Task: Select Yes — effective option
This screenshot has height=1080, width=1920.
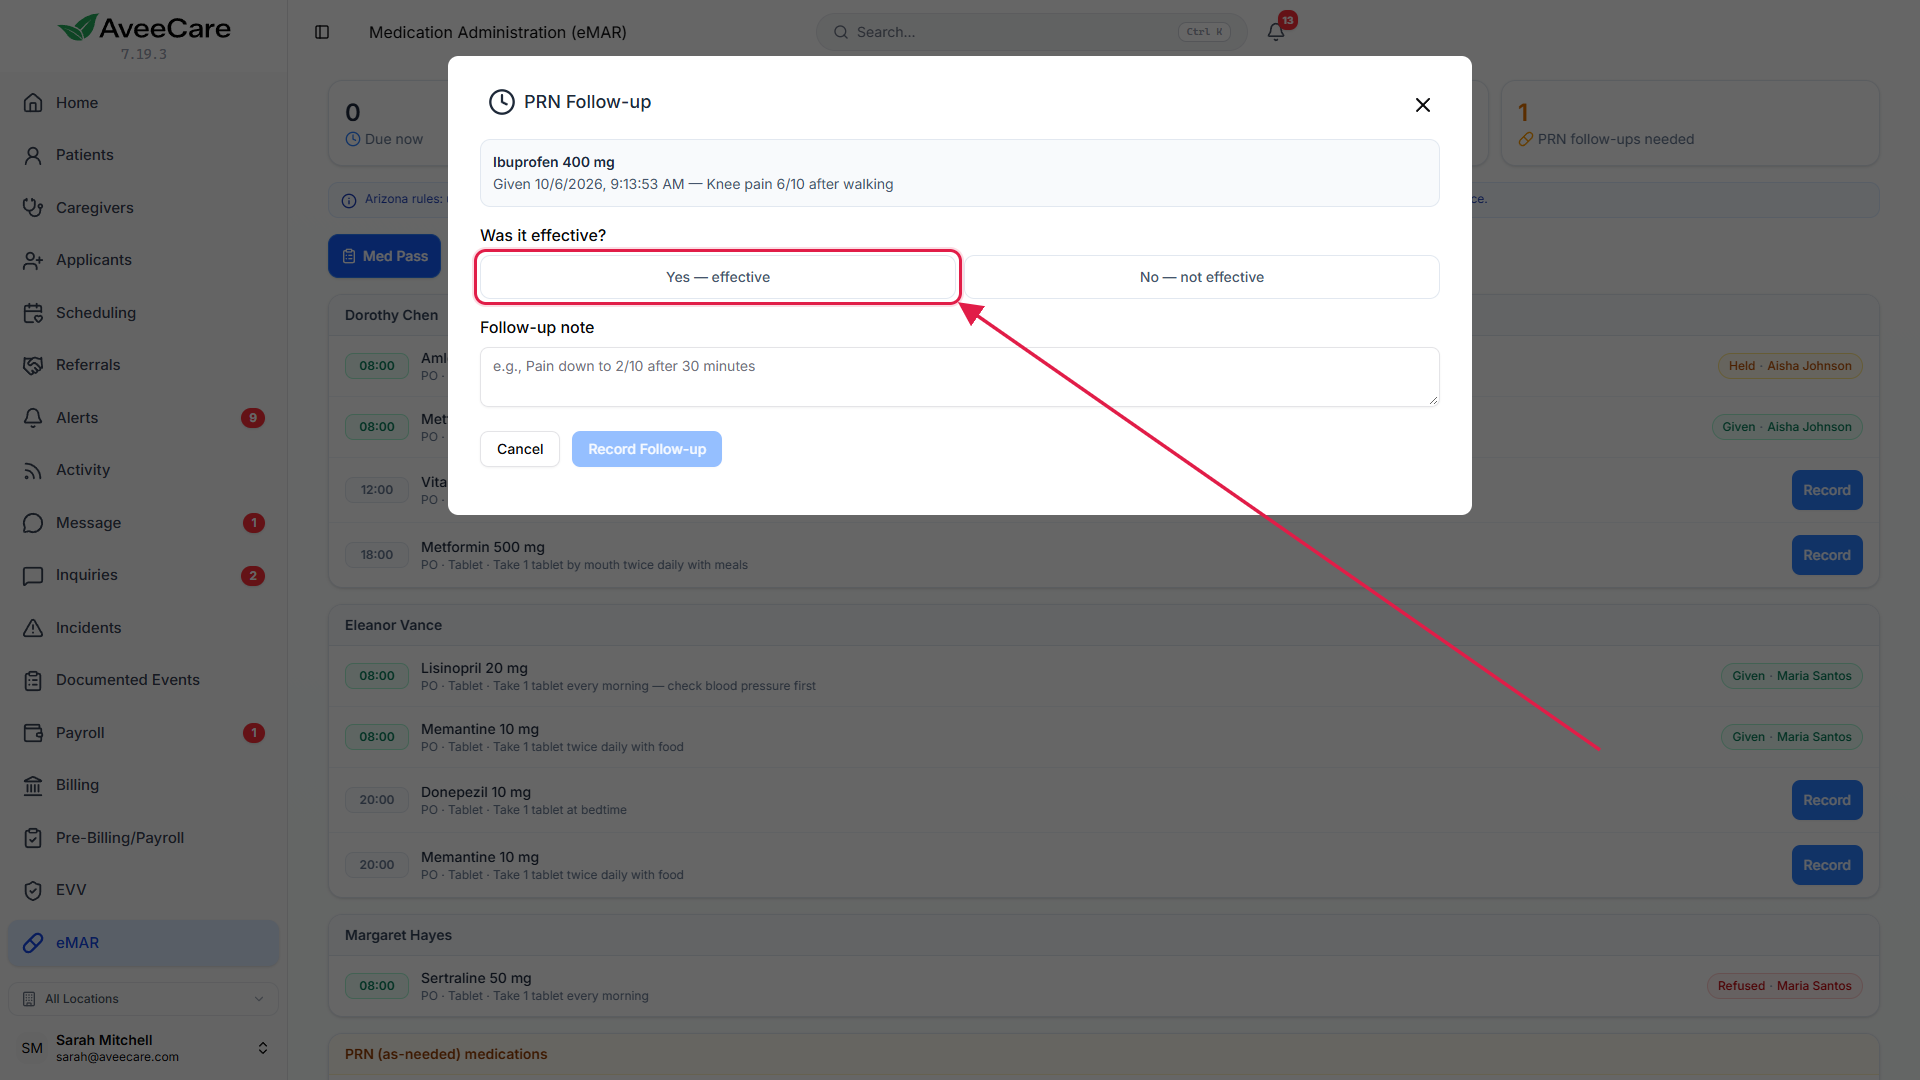Action: 718,277
